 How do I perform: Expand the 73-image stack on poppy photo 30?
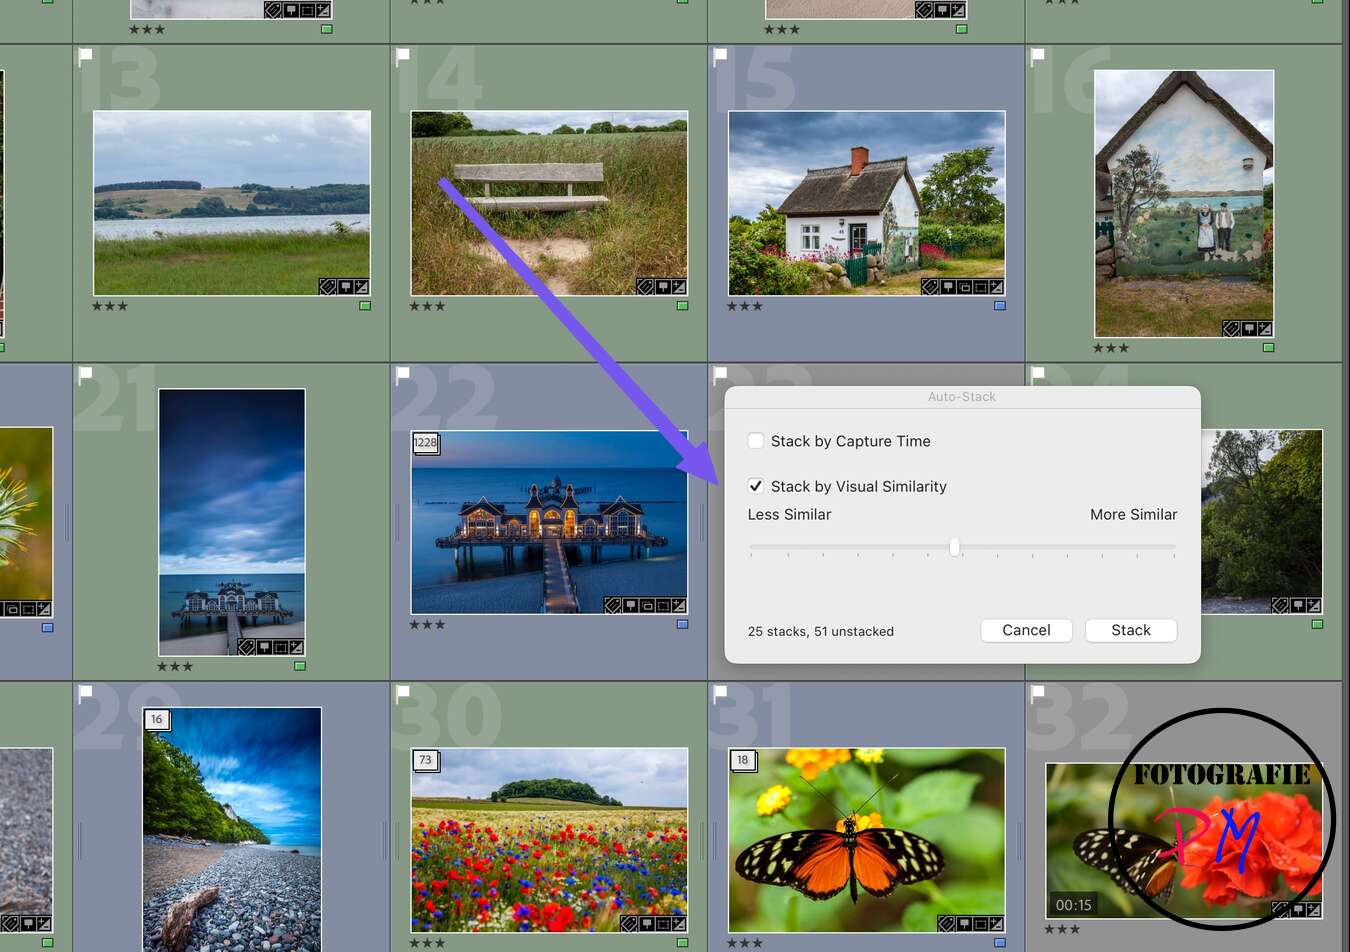coord(424,760)
